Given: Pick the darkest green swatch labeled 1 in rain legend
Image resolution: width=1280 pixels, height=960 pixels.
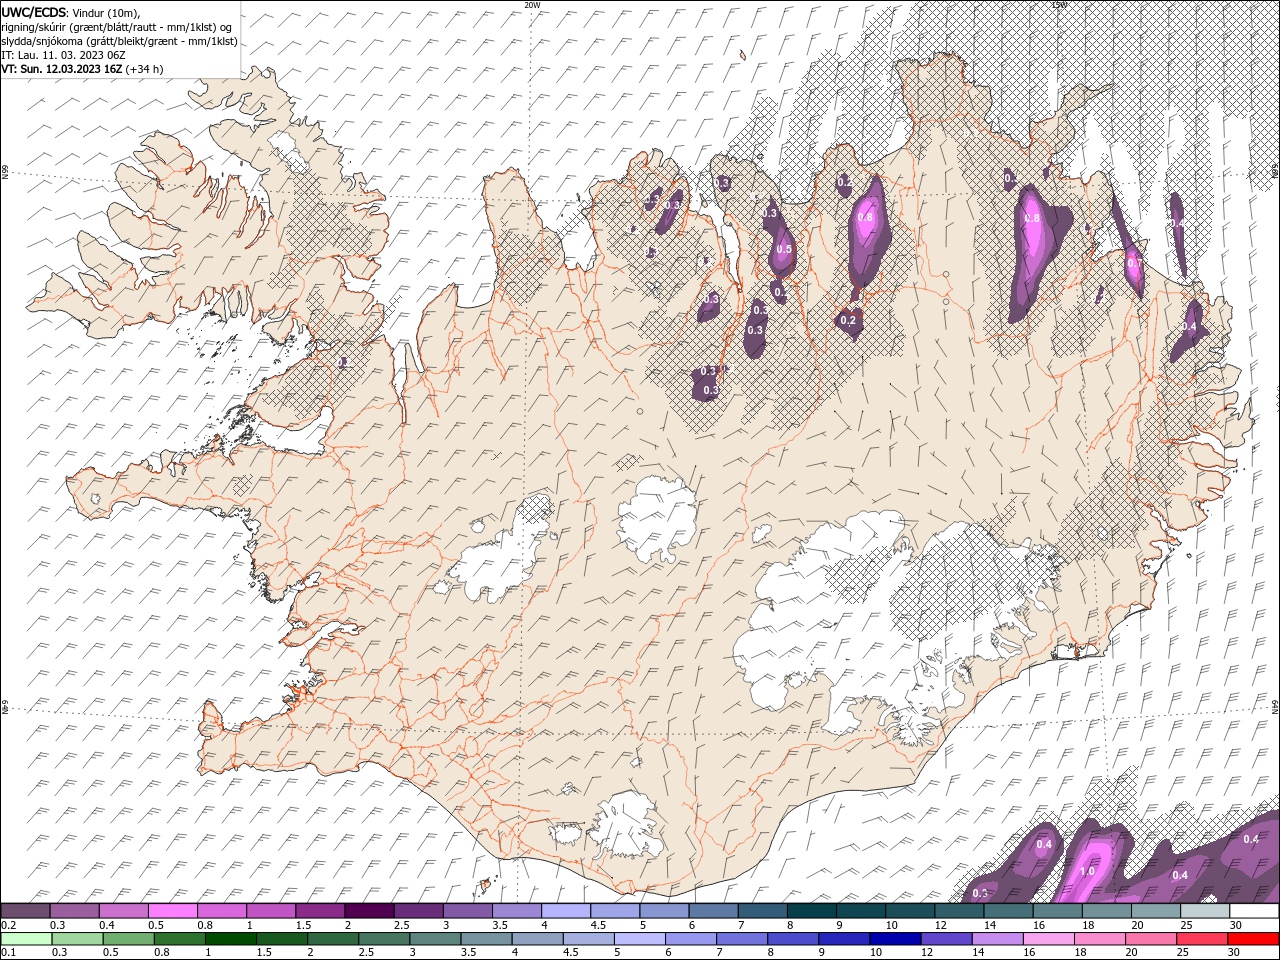Looking at the screenshot, I should pyautogui.click(x=230, y=938).
